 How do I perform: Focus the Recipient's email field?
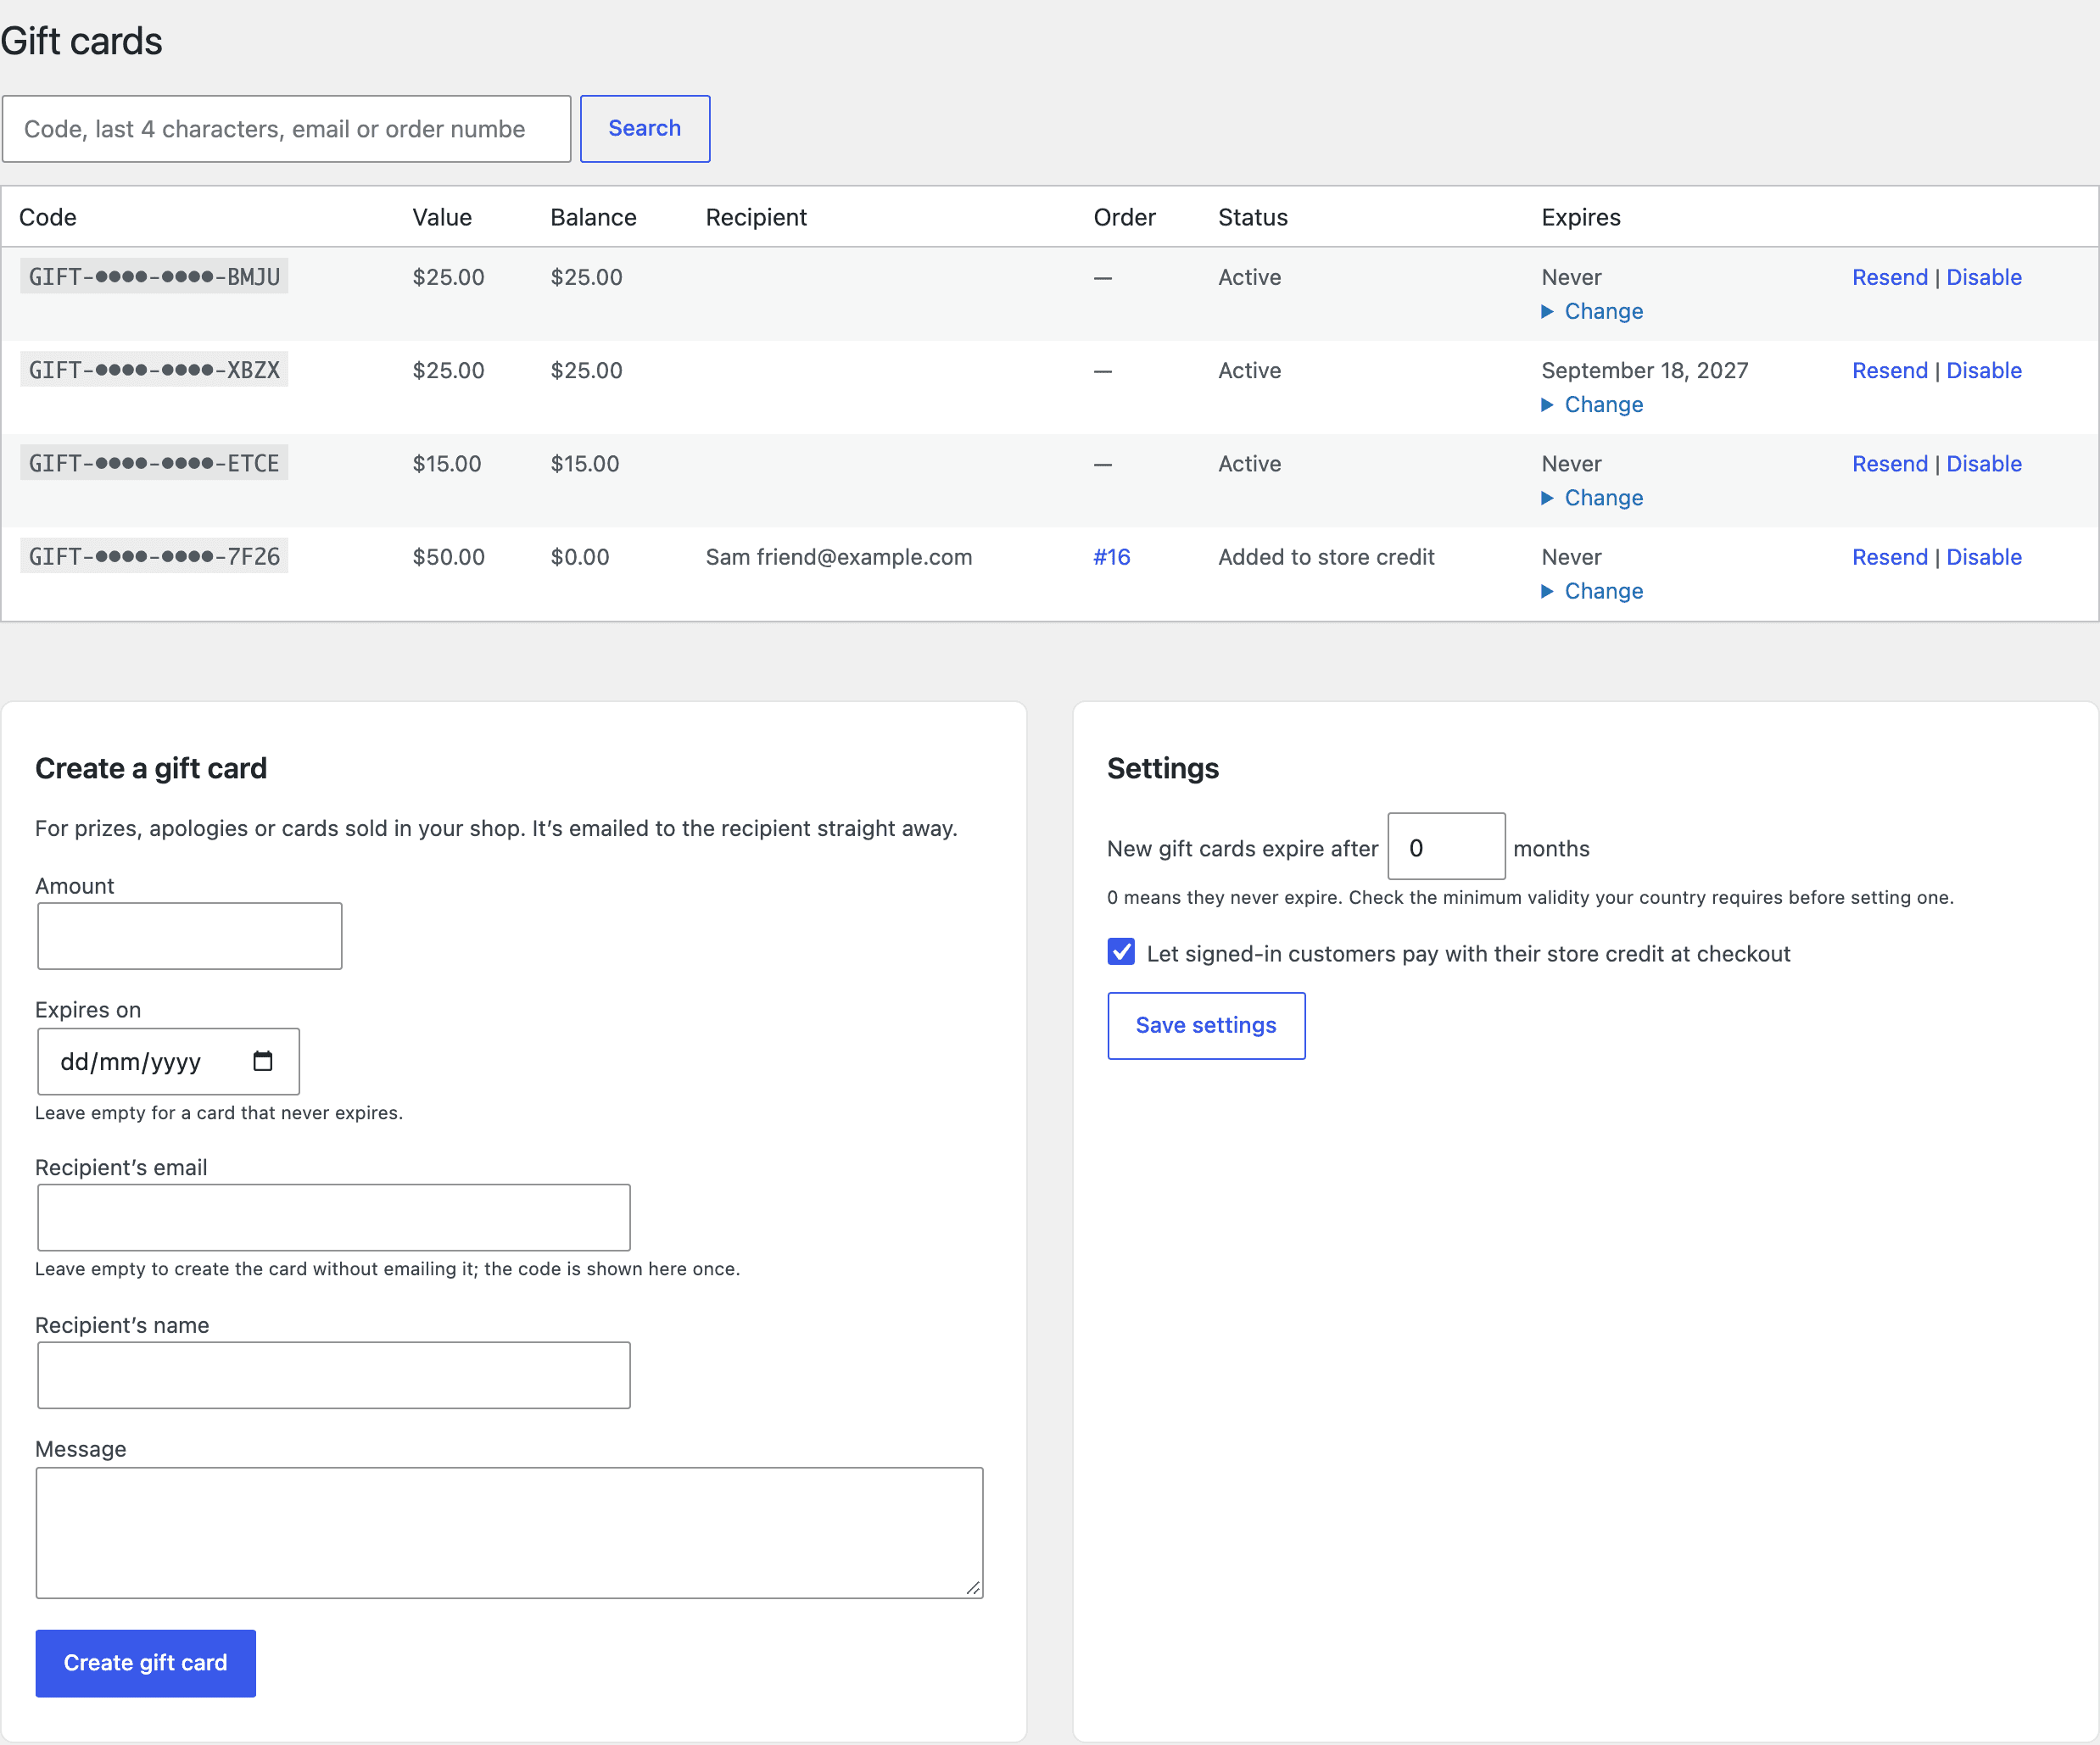coord(334,1217)
